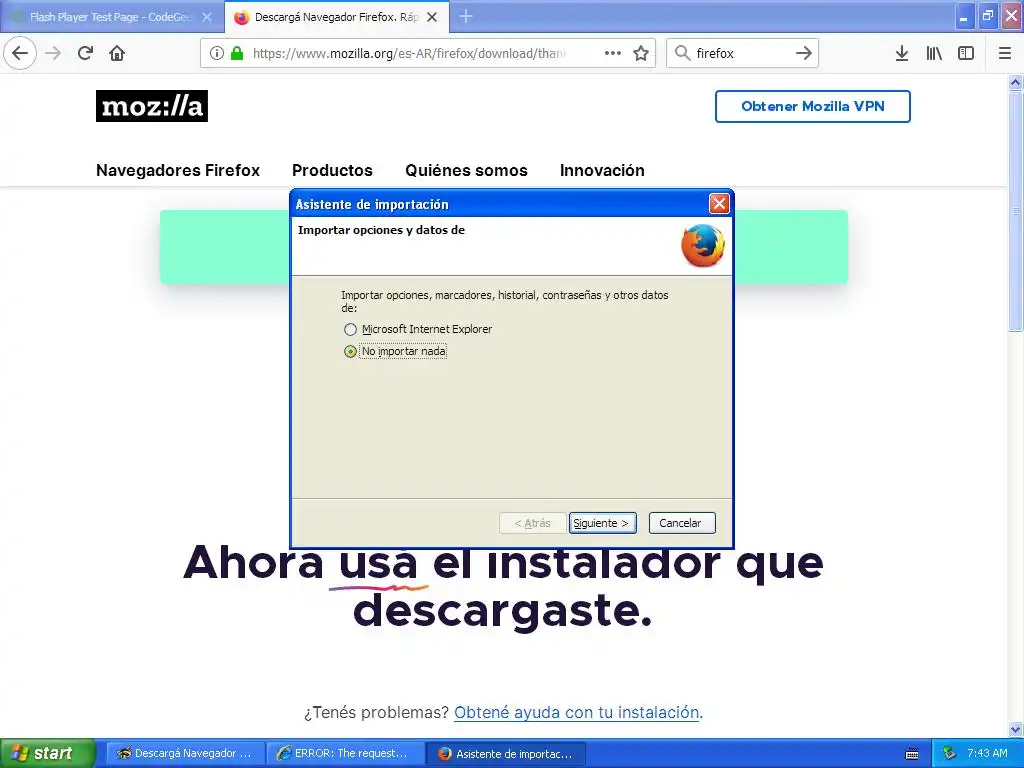Close the Flash Player Test Page tab
The image size is (1024, 768).
click(x=207, y=17)
